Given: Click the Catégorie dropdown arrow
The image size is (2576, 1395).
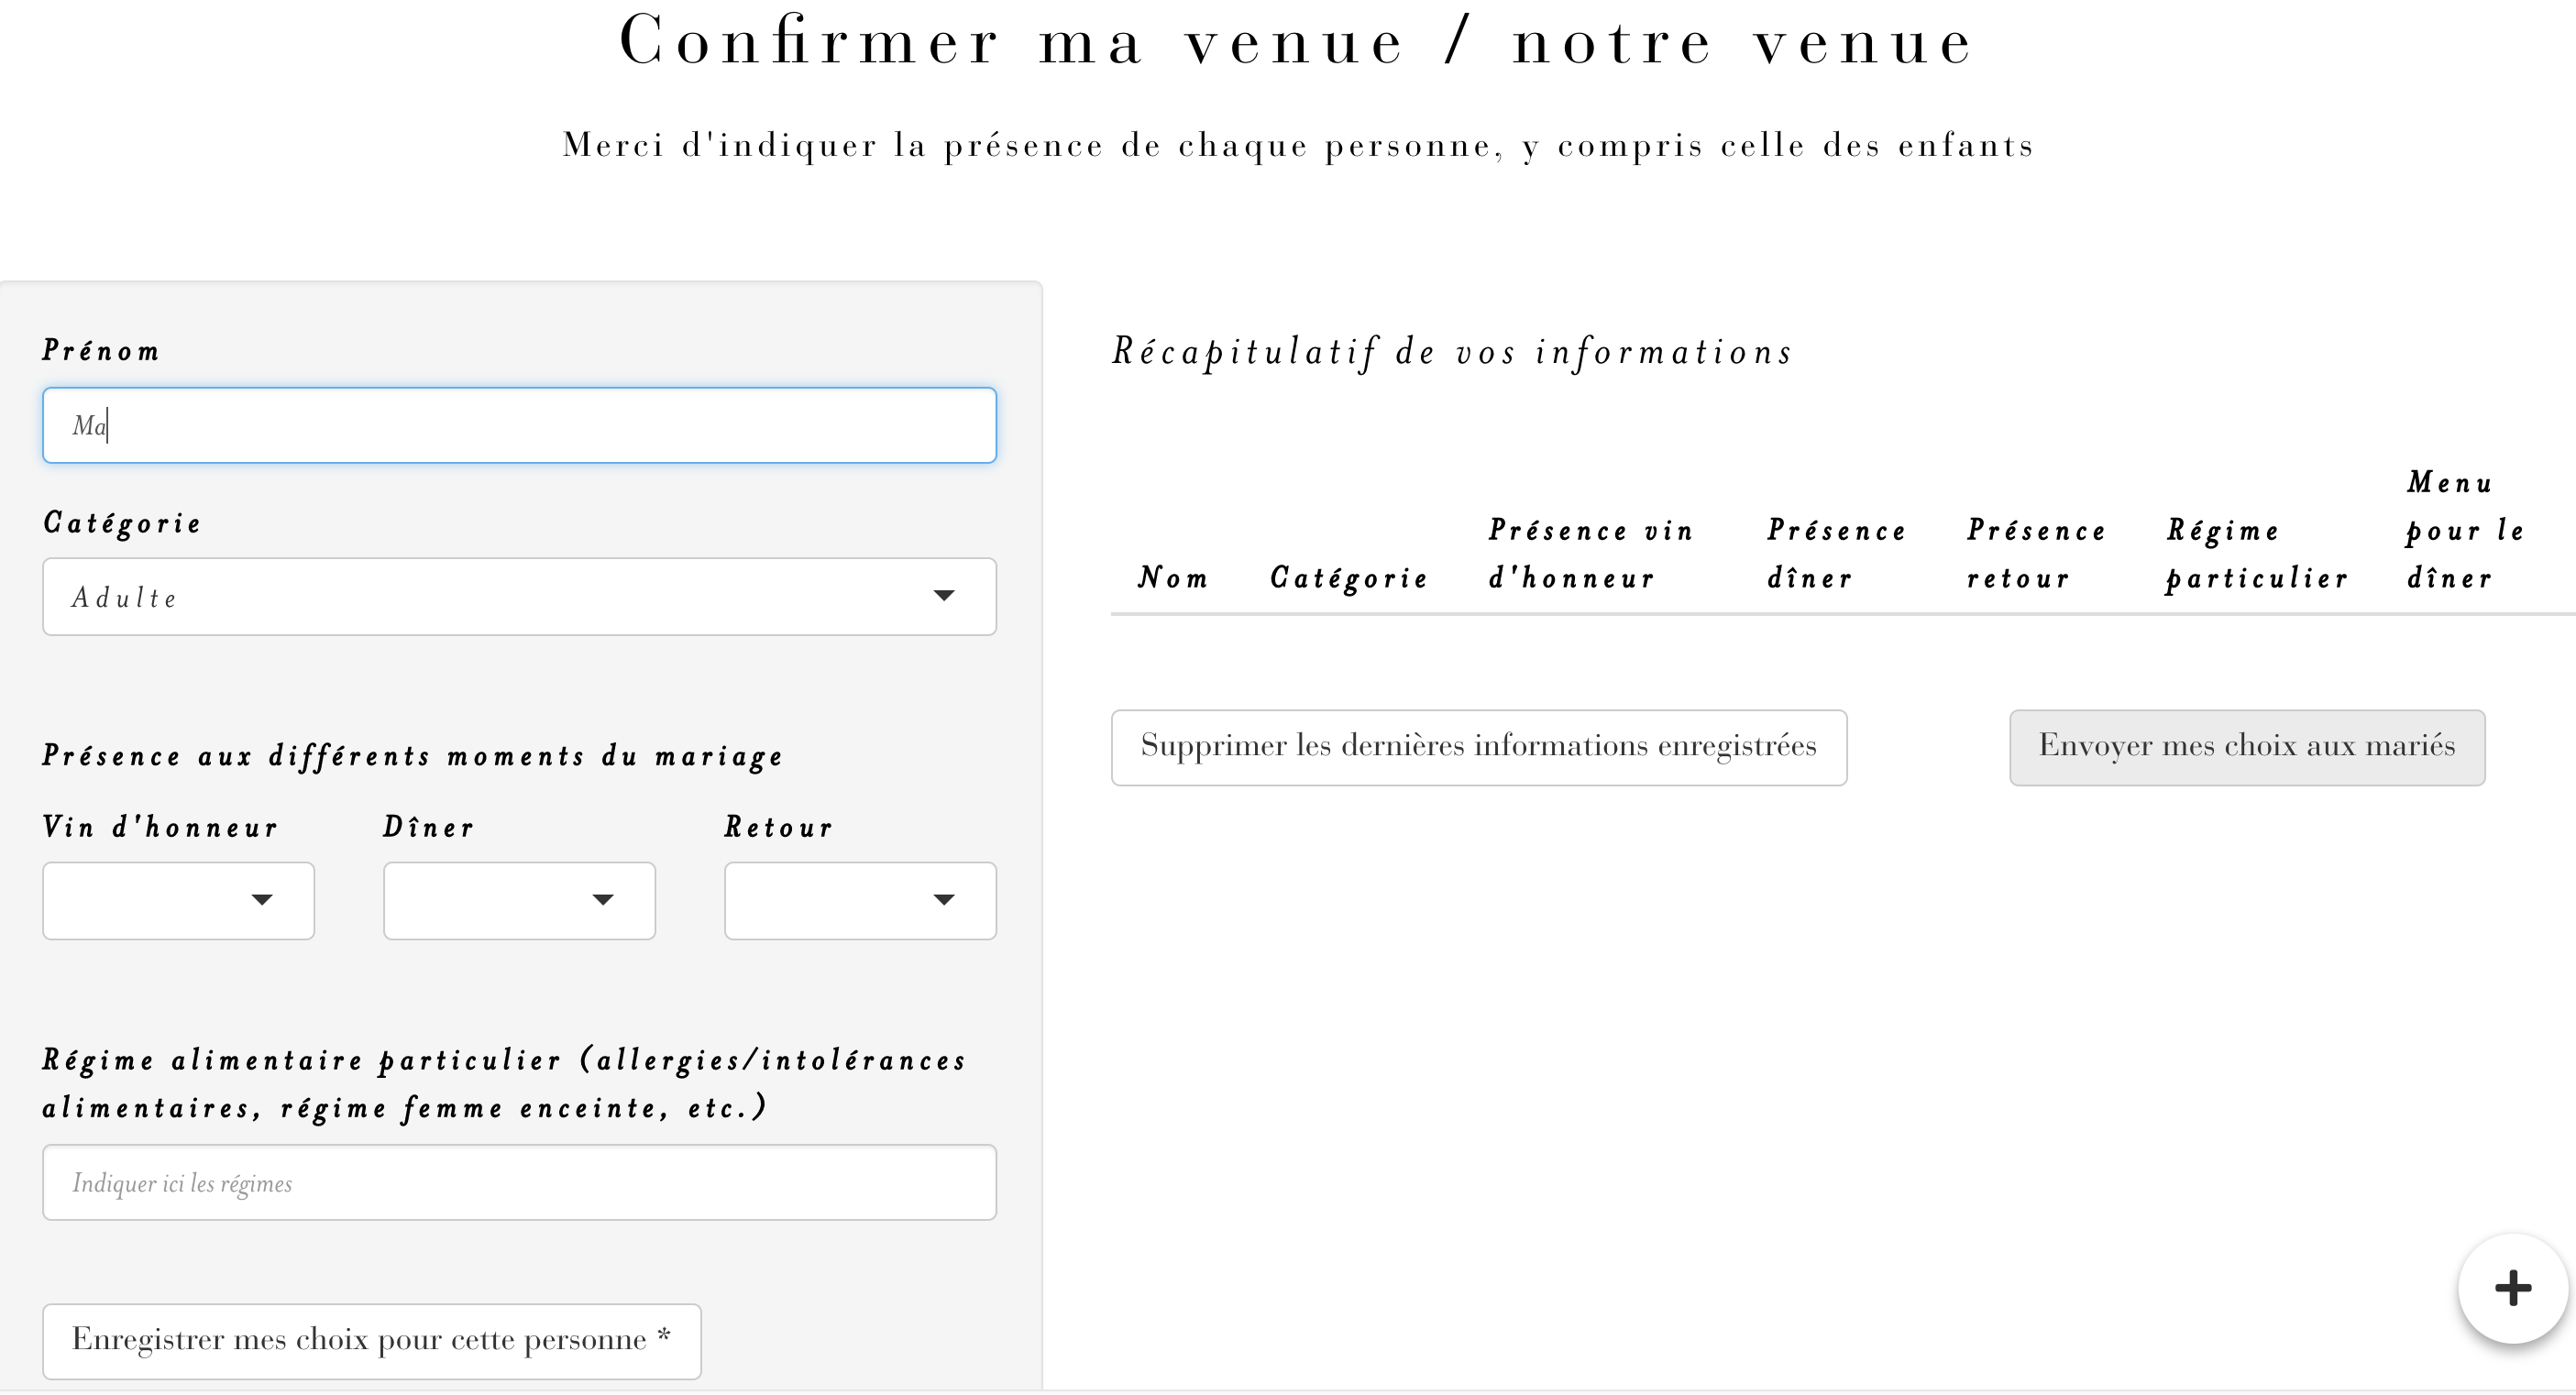Looking at the screenshot, I should pos(943,596).
